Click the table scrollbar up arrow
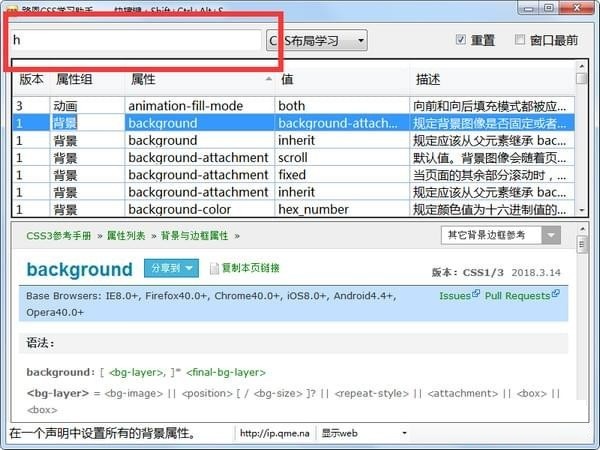Screen dimensions: 600x450 click(581, 78)
